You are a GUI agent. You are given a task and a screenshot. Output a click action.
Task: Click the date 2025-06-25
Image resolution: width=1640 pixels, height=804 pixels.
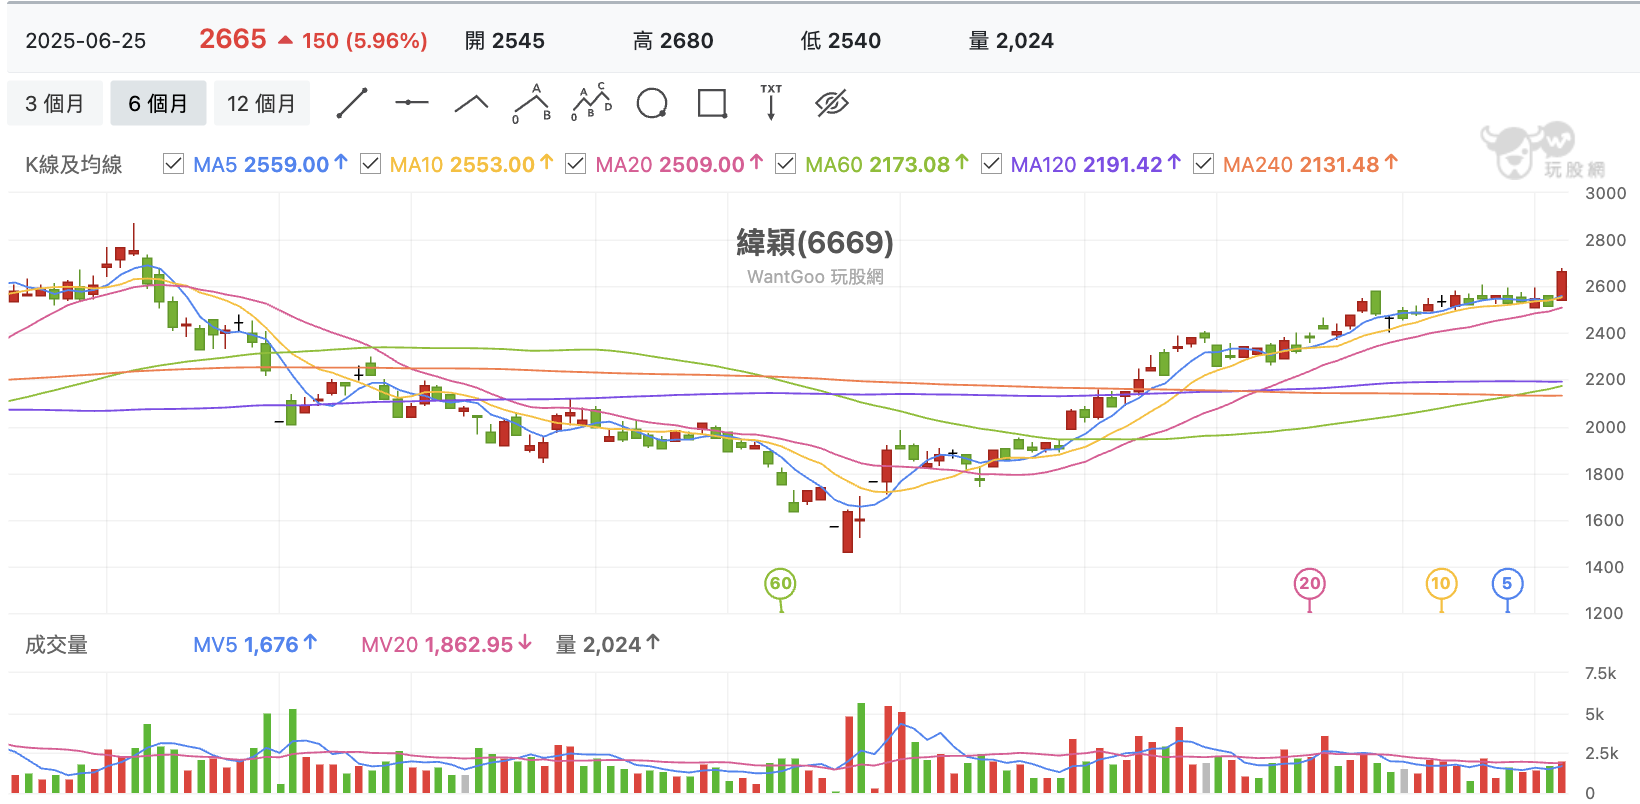pyautogui.click(x=86, y=41)
